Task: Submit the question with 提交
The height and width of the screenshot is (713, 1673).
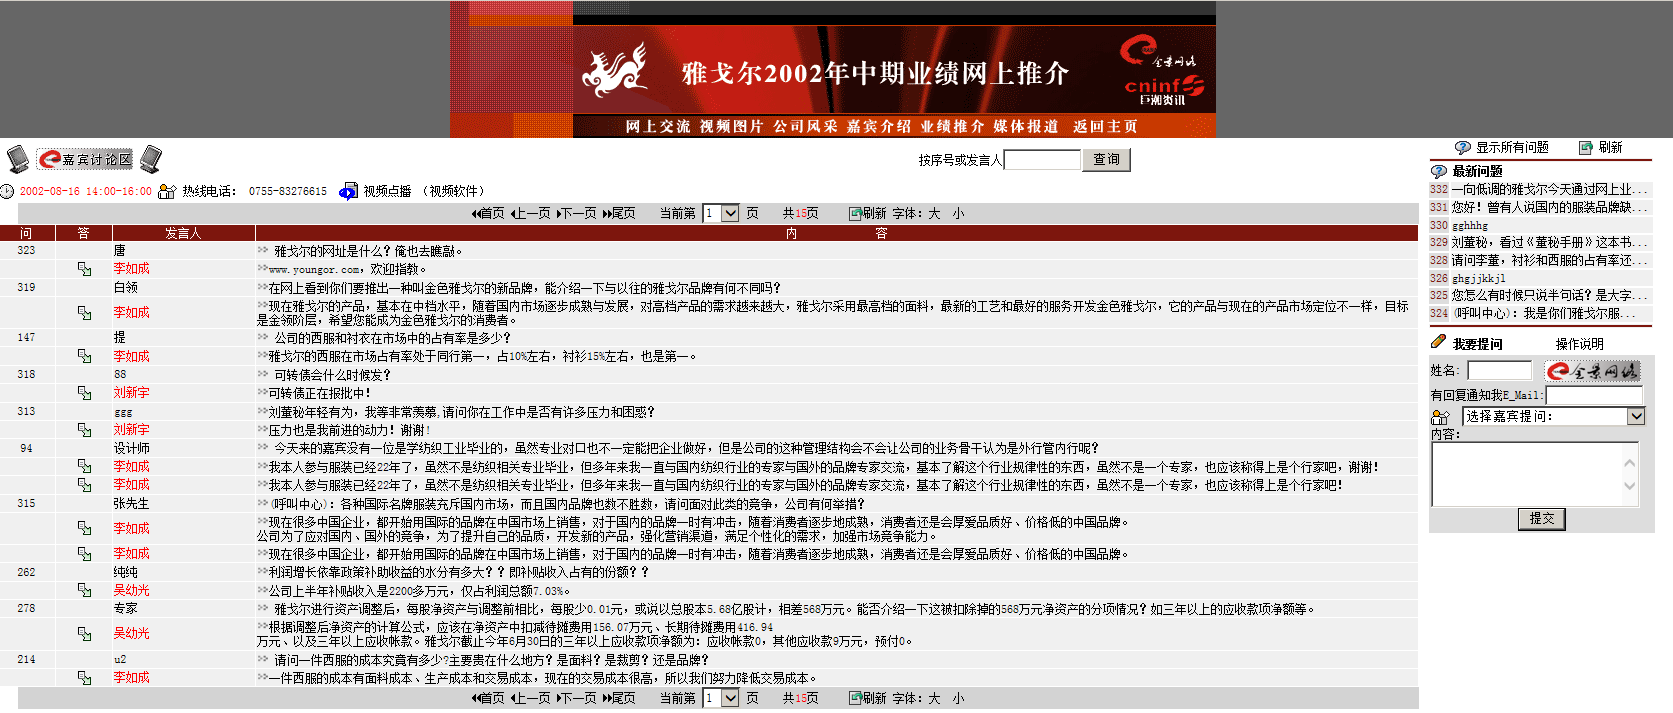Action: click(x=1541, y=519)
